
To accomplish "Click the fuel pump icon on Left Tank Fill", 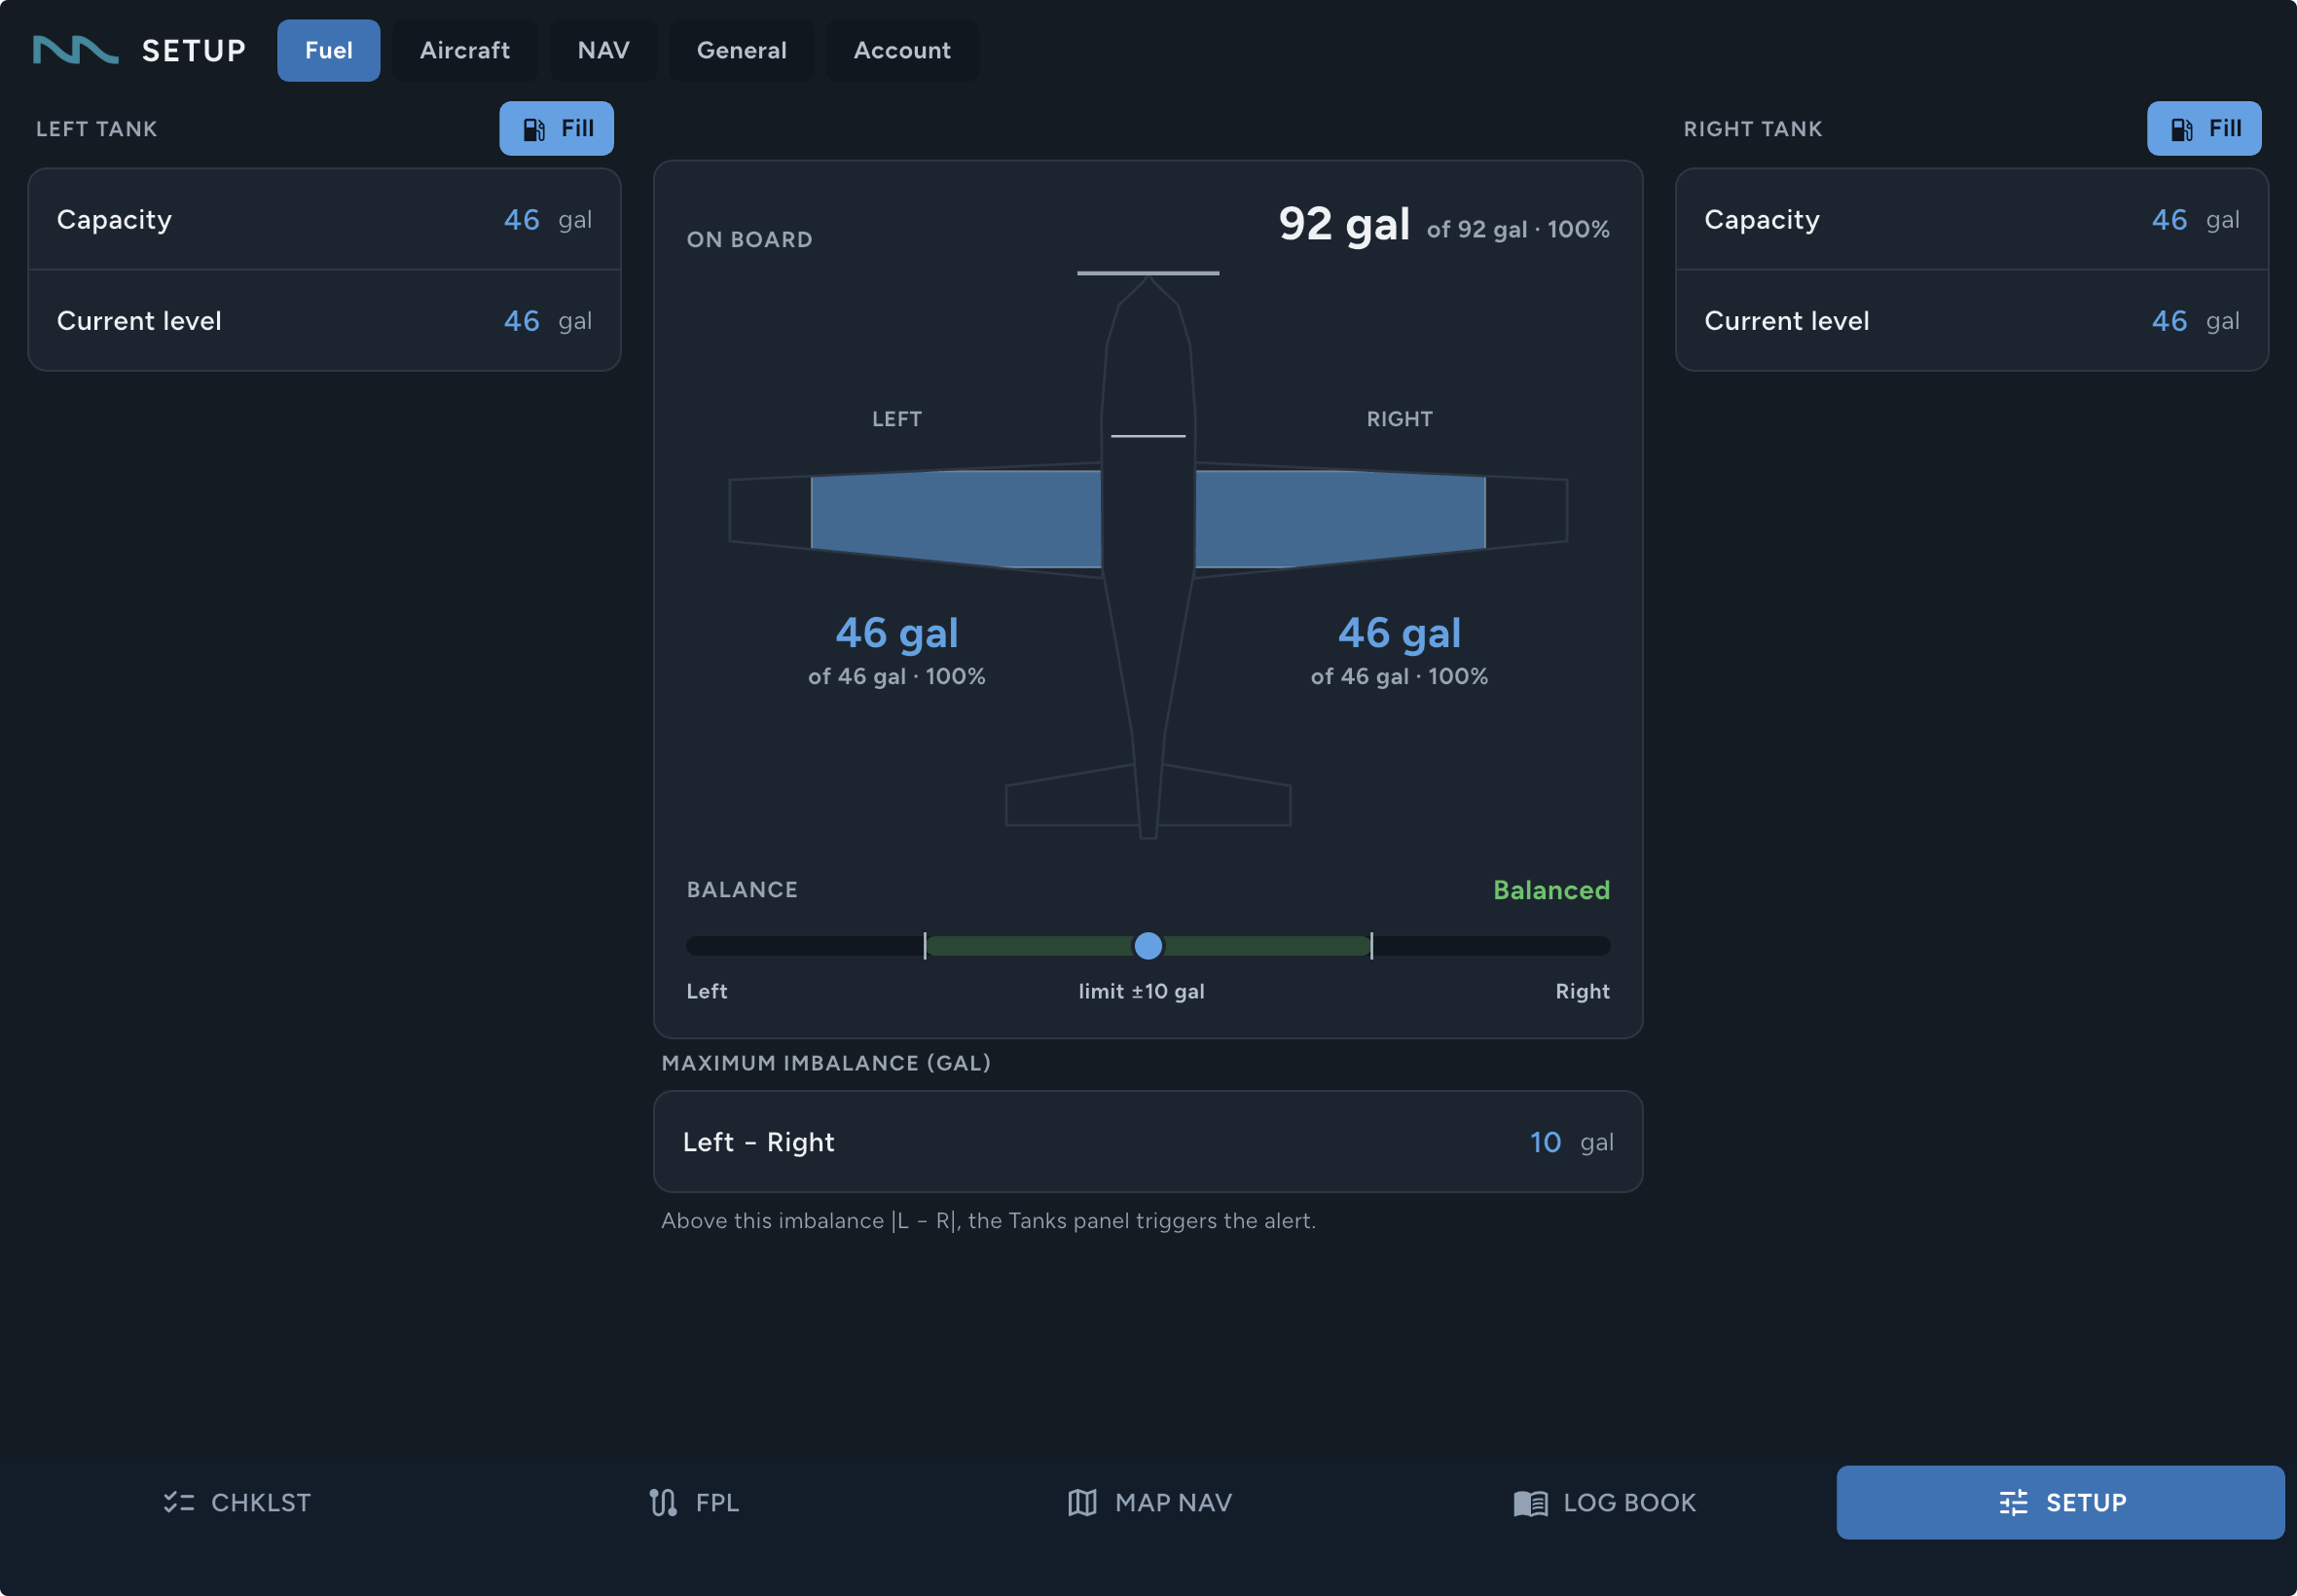I will click(534, 129).
